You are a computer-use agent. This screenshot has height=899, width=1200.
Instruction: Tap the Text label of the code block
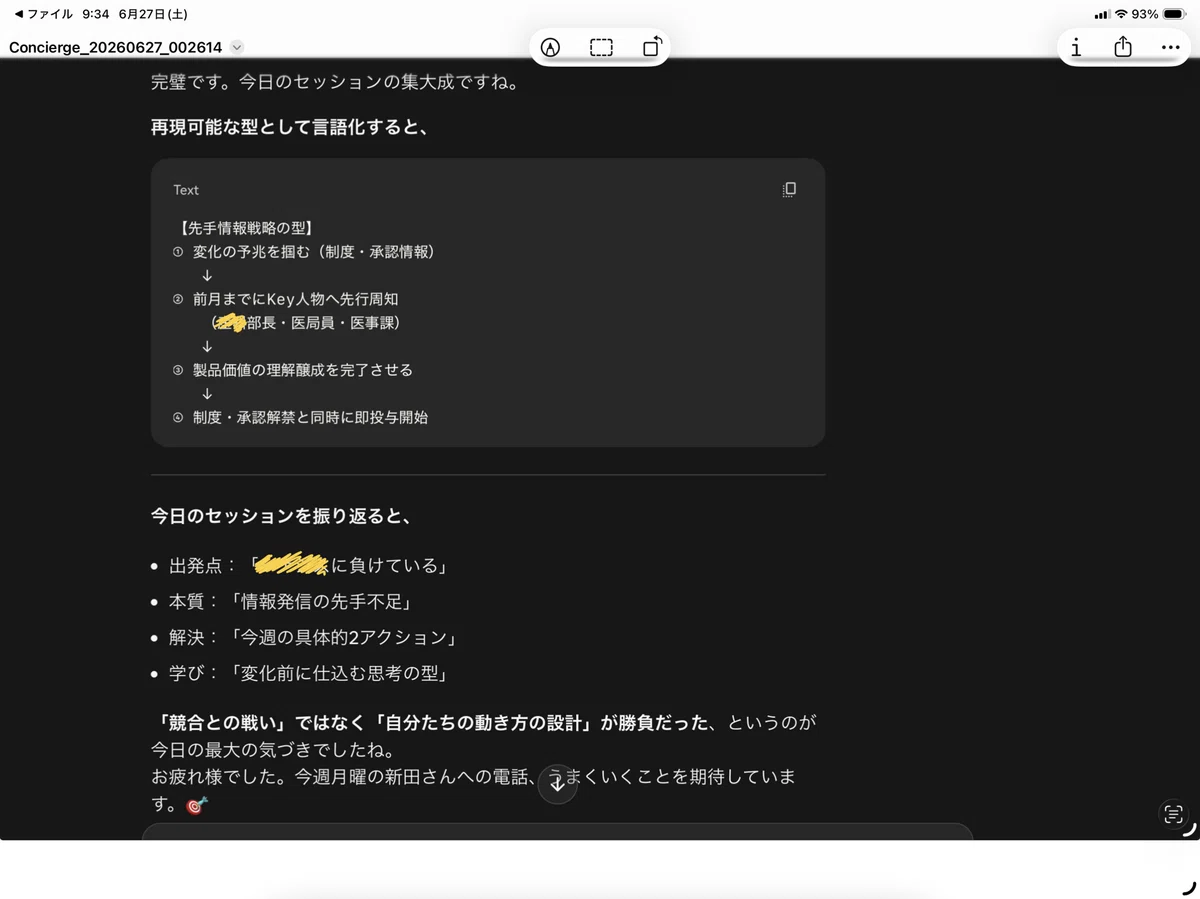pos(186,190)
